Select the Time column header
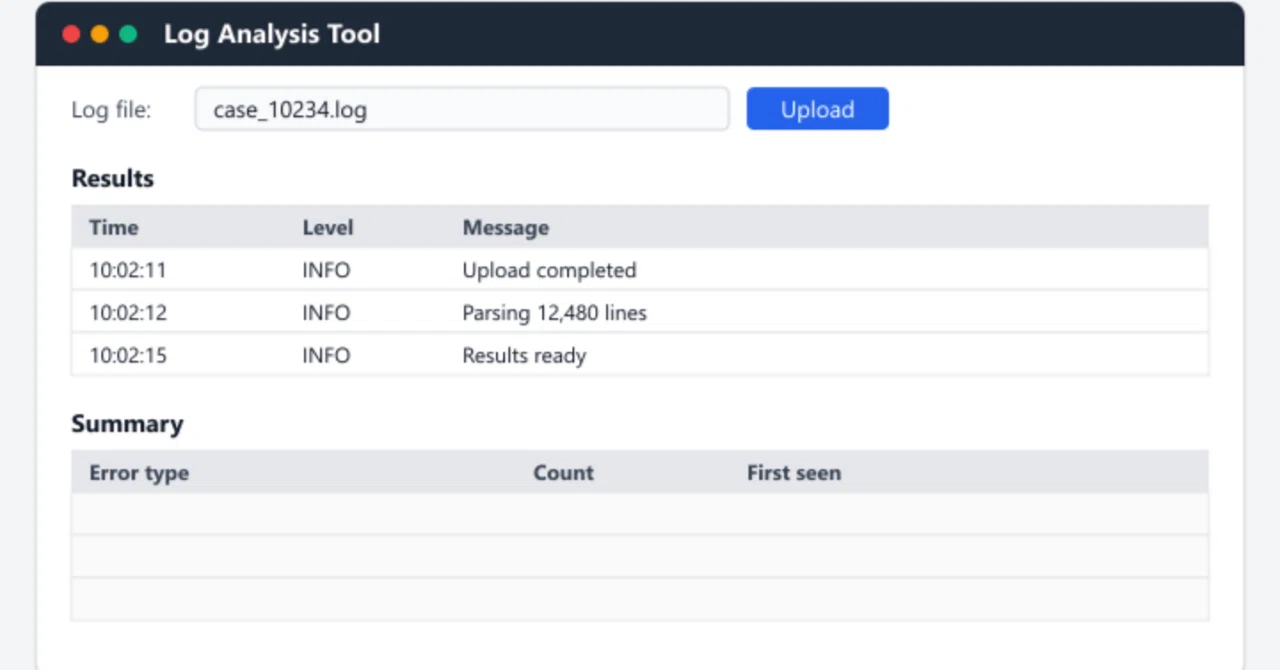This screenshot has height=670, width=1280. pos(114,227)
